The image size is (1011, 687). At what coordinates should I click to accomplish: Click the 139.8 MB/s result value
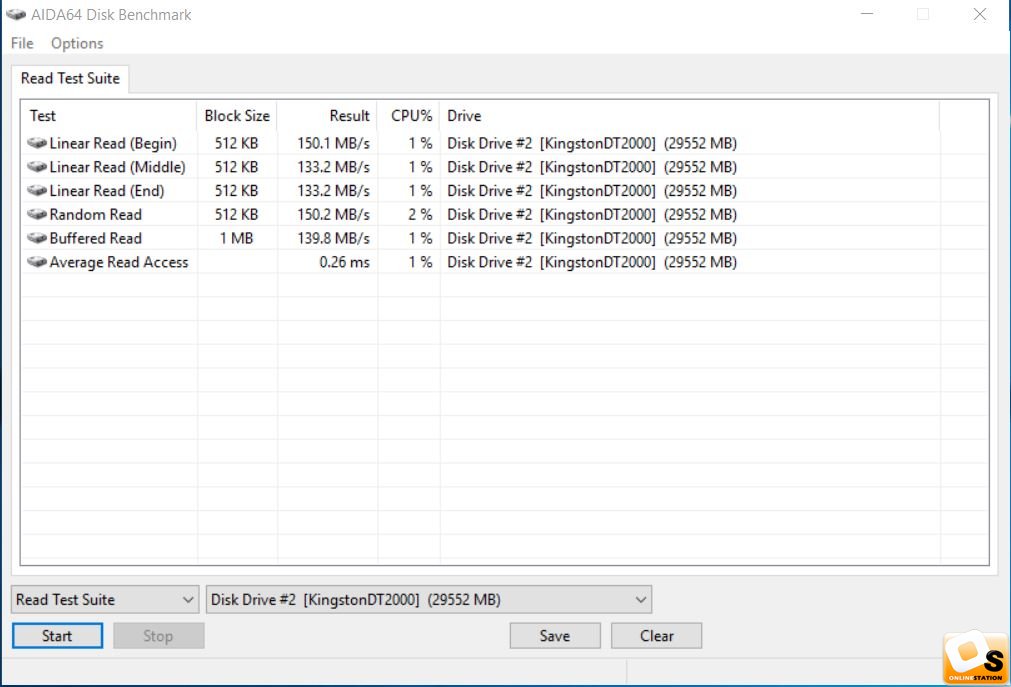(333, 238)
